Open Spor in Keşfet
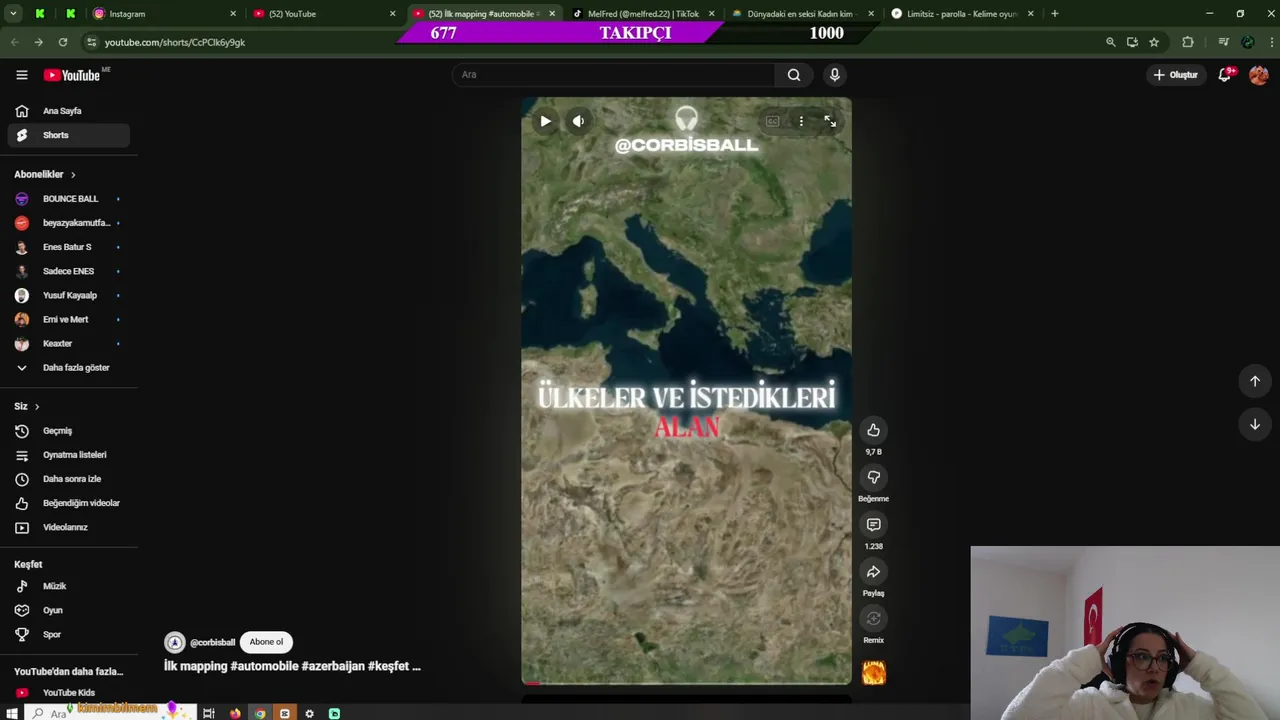1280x720 pixels. pos(69,634)
